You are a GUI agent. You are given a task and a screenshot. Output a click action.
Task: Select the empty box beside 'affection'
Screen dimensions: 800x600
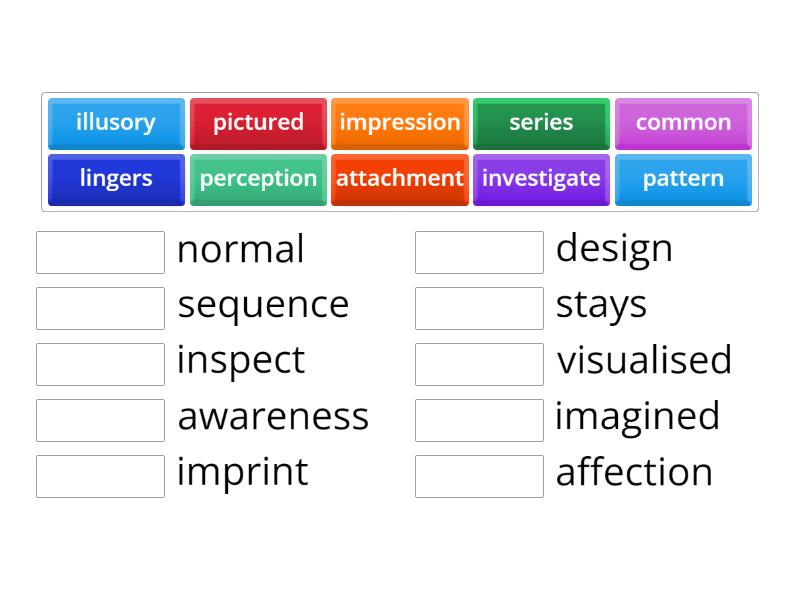click(x=479, y=476)
